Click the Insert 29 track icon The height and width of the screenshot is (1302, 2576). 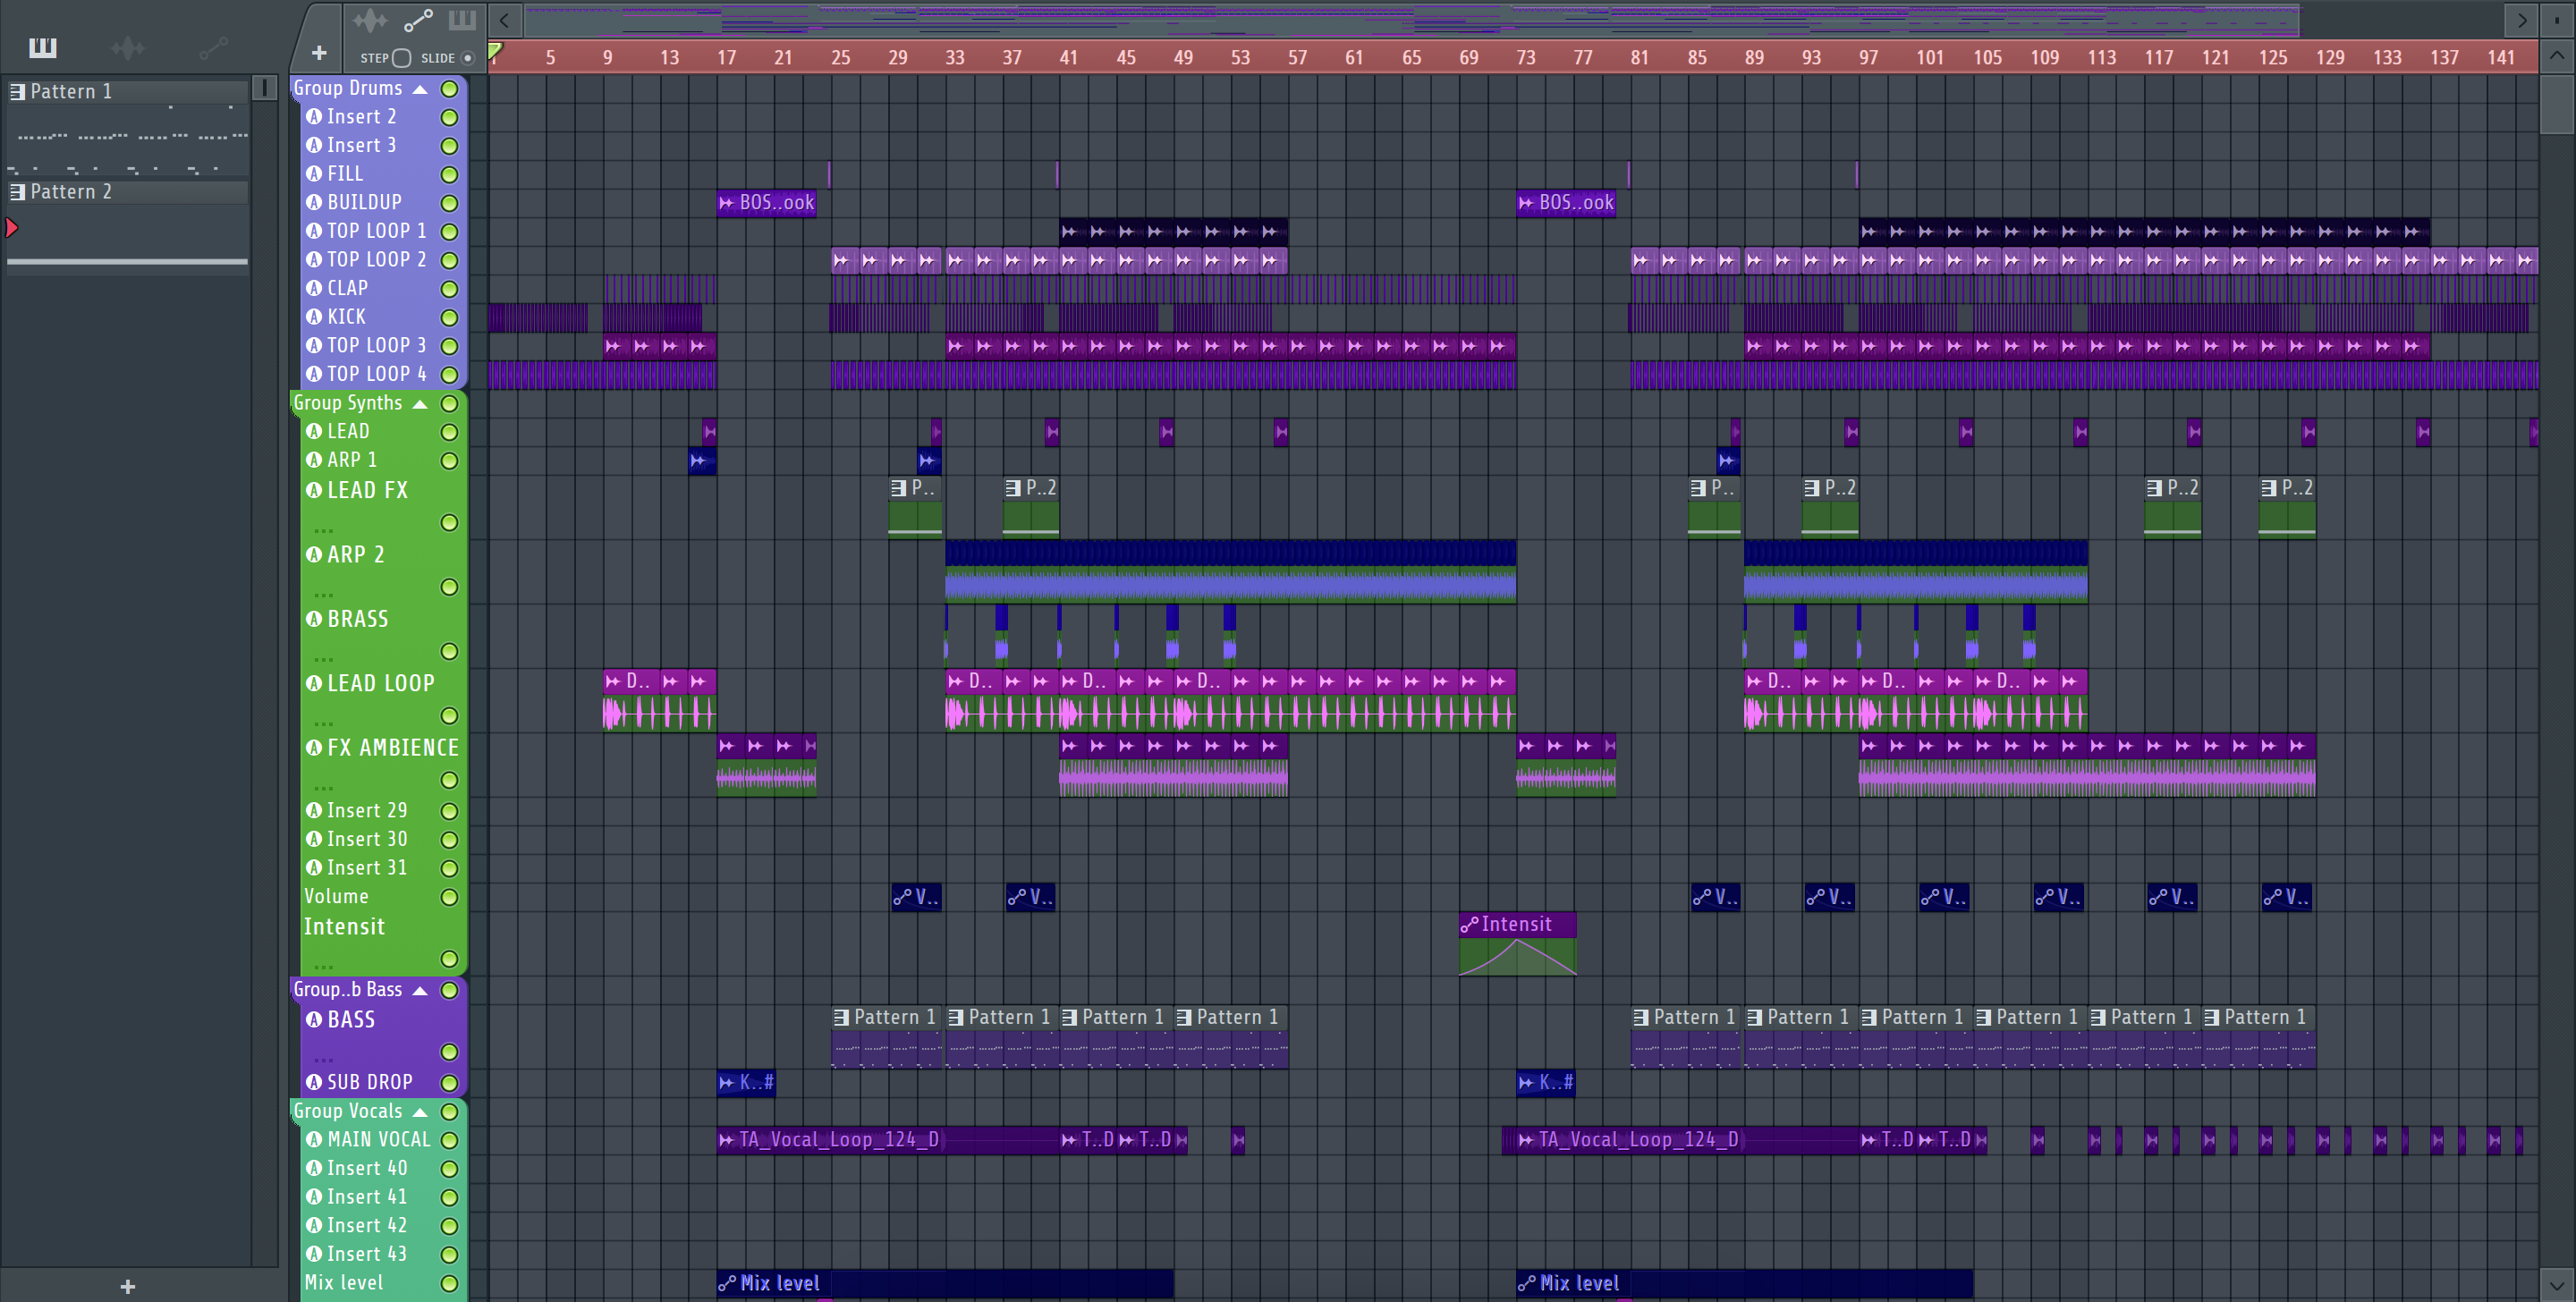click(x=314, y=810)
